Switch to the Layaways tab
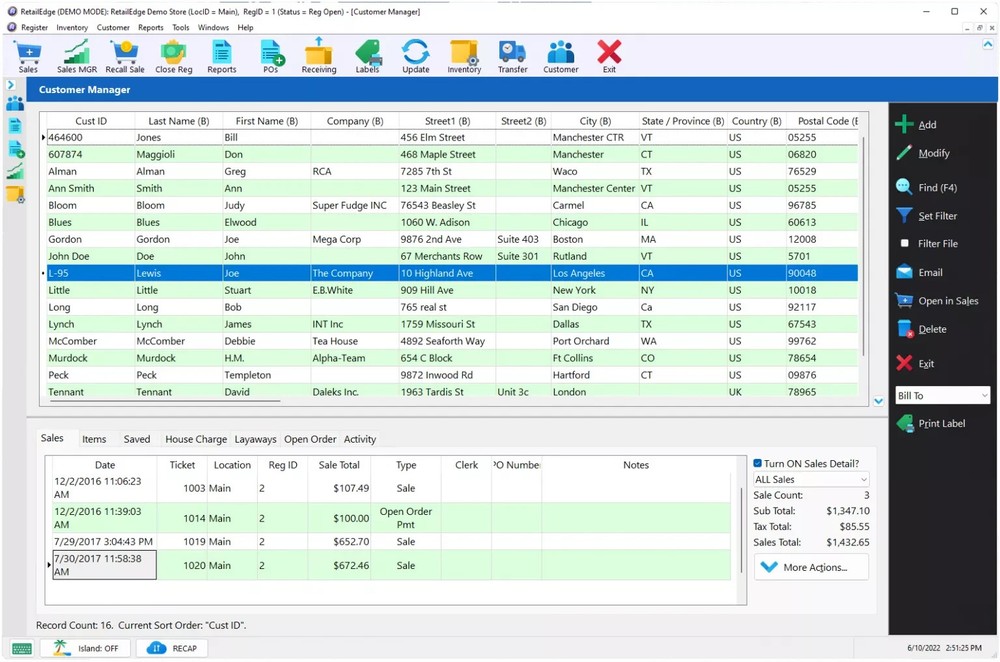 click(256, 438)
